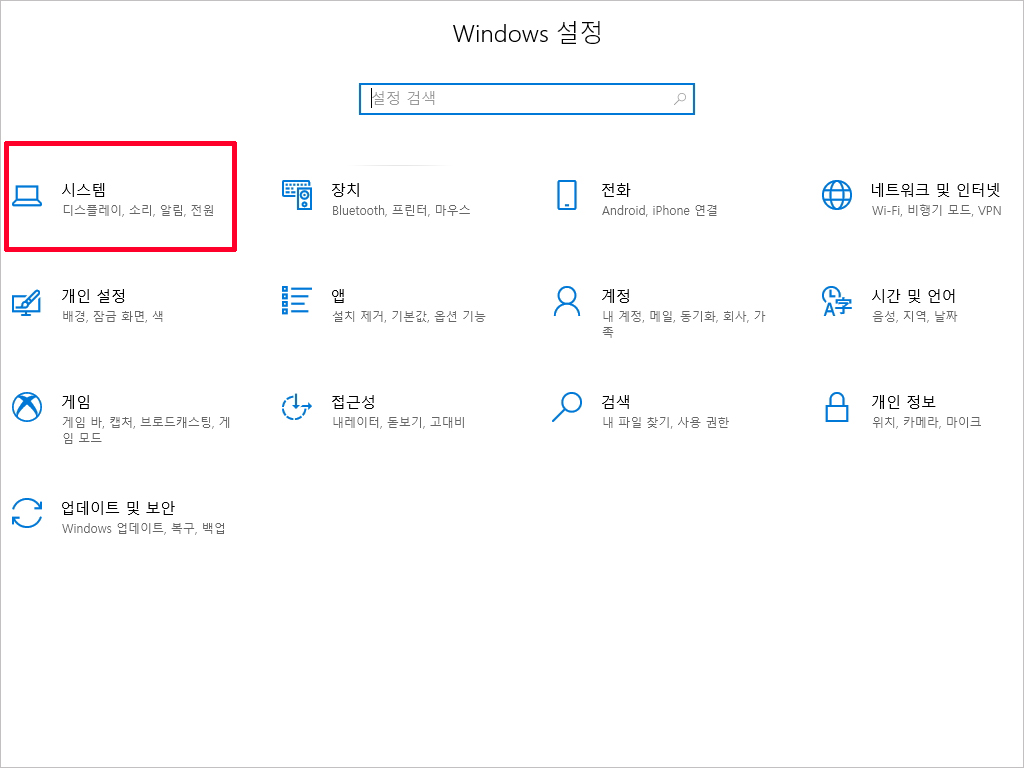The height and width of the screenshot is (768, 1024).
Task: Open the 장치 settings link
Action: (x=345, y=189)
